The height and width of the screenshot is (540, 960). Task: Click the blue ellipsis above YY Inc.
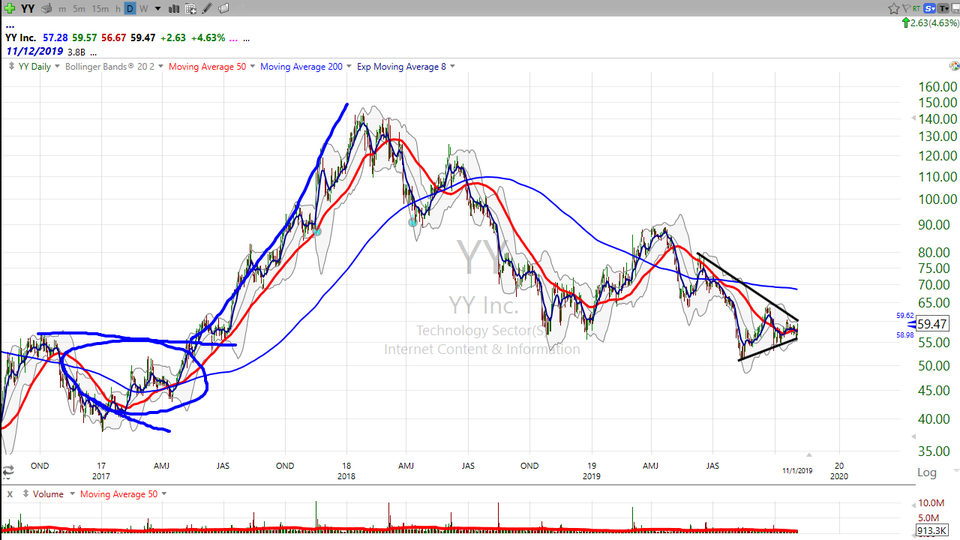(x=10, y=26)
